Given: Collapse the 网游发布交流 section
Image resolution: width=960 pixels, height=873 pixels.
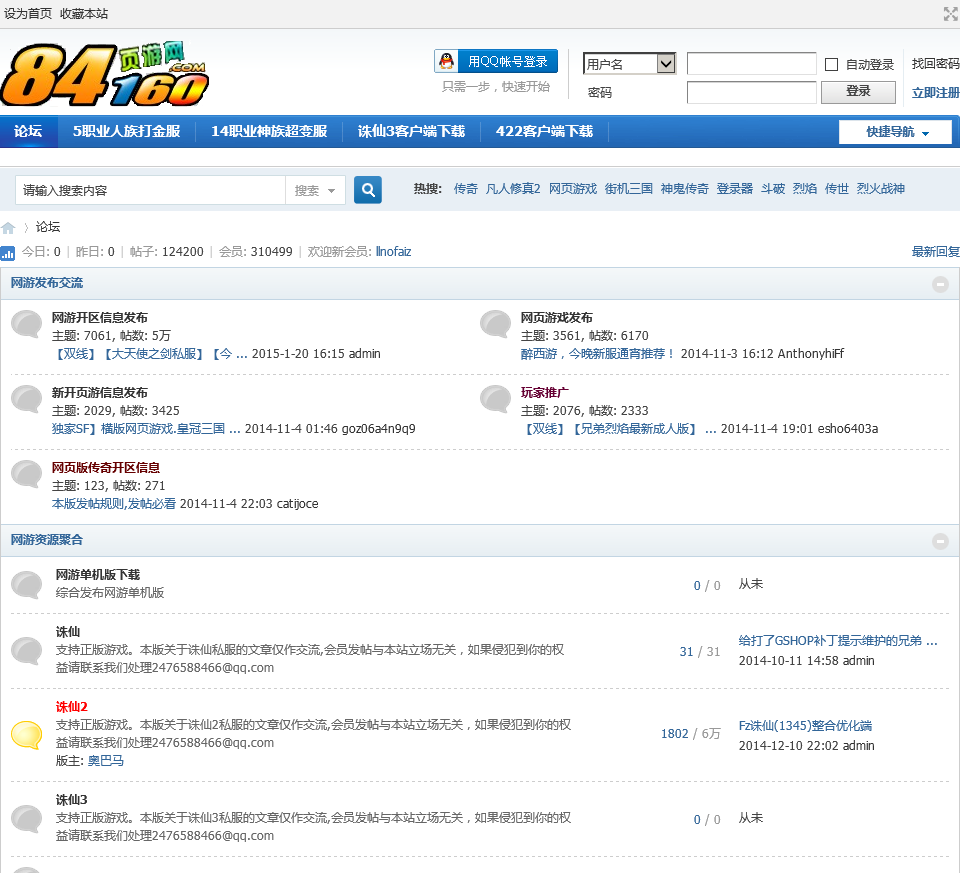Looking at the screenshot, I should tap(940, 284).
